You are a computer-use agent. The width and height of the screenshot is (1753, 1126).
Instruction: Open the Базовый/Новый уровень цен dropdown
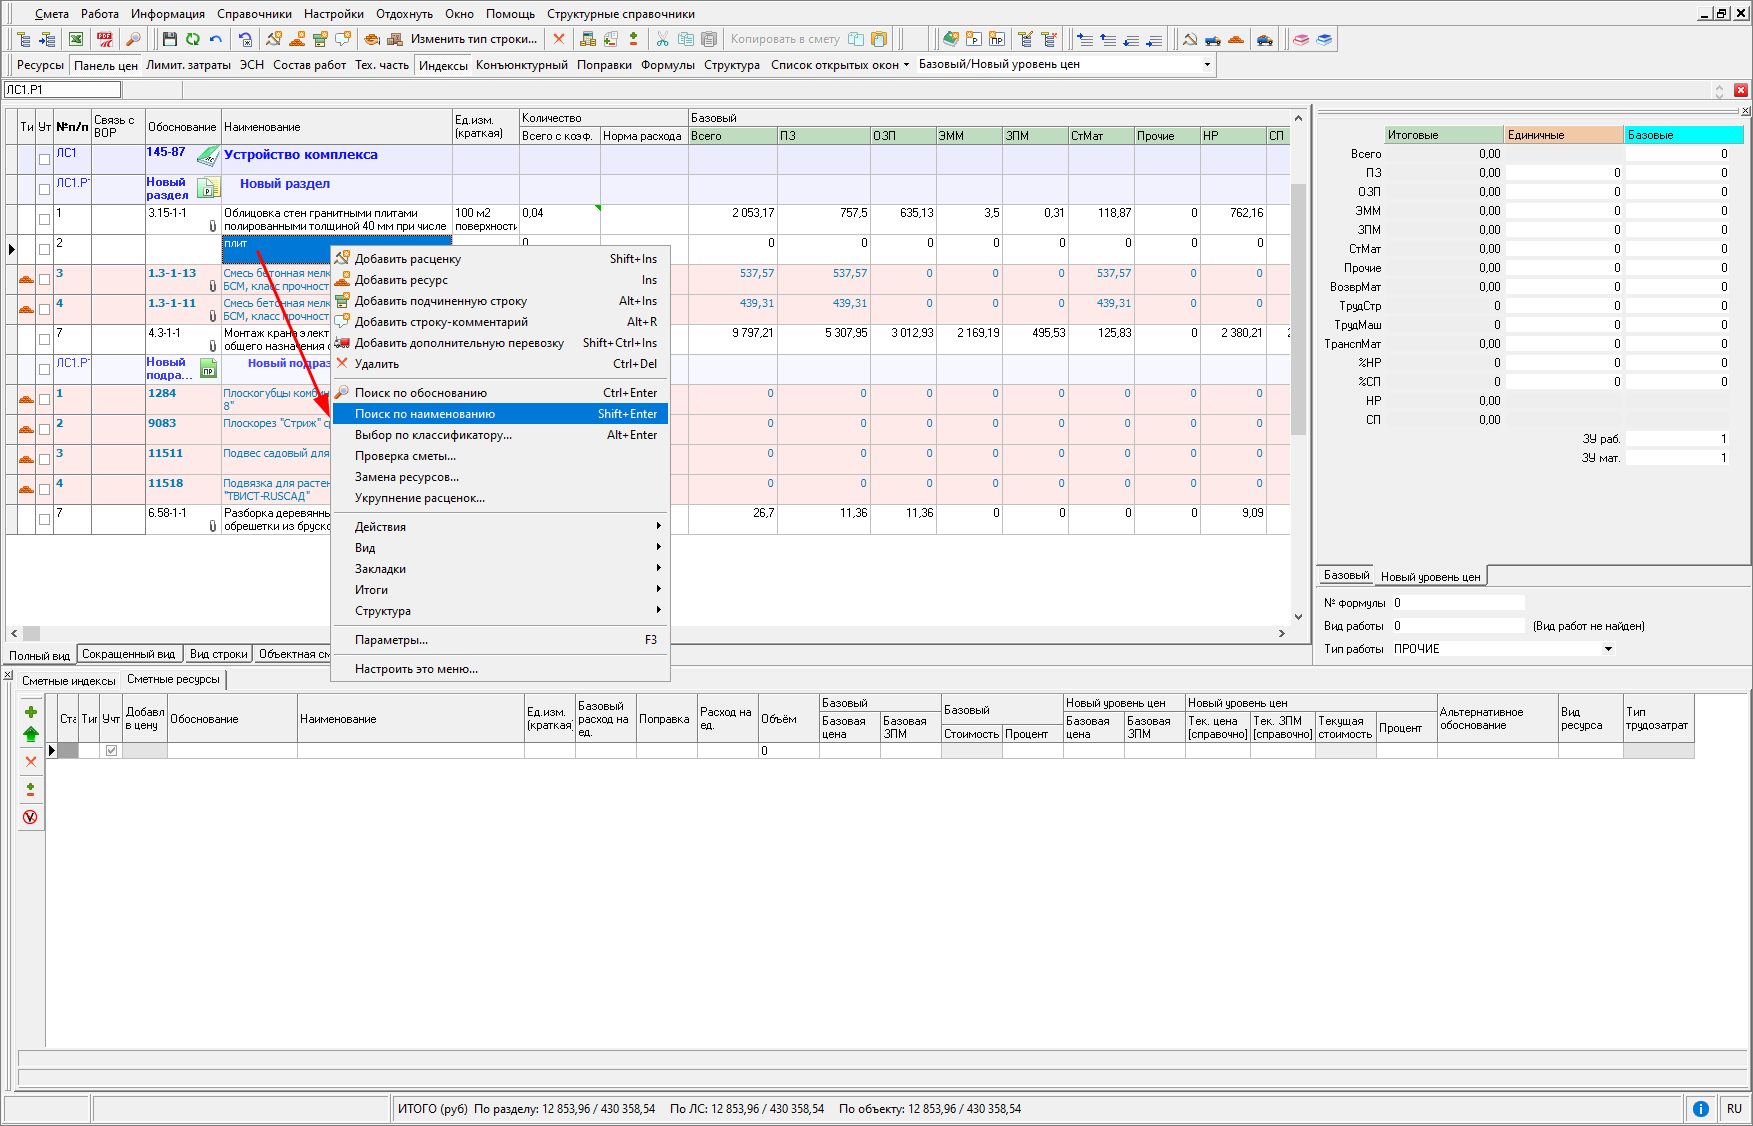tap(1207, 64)
